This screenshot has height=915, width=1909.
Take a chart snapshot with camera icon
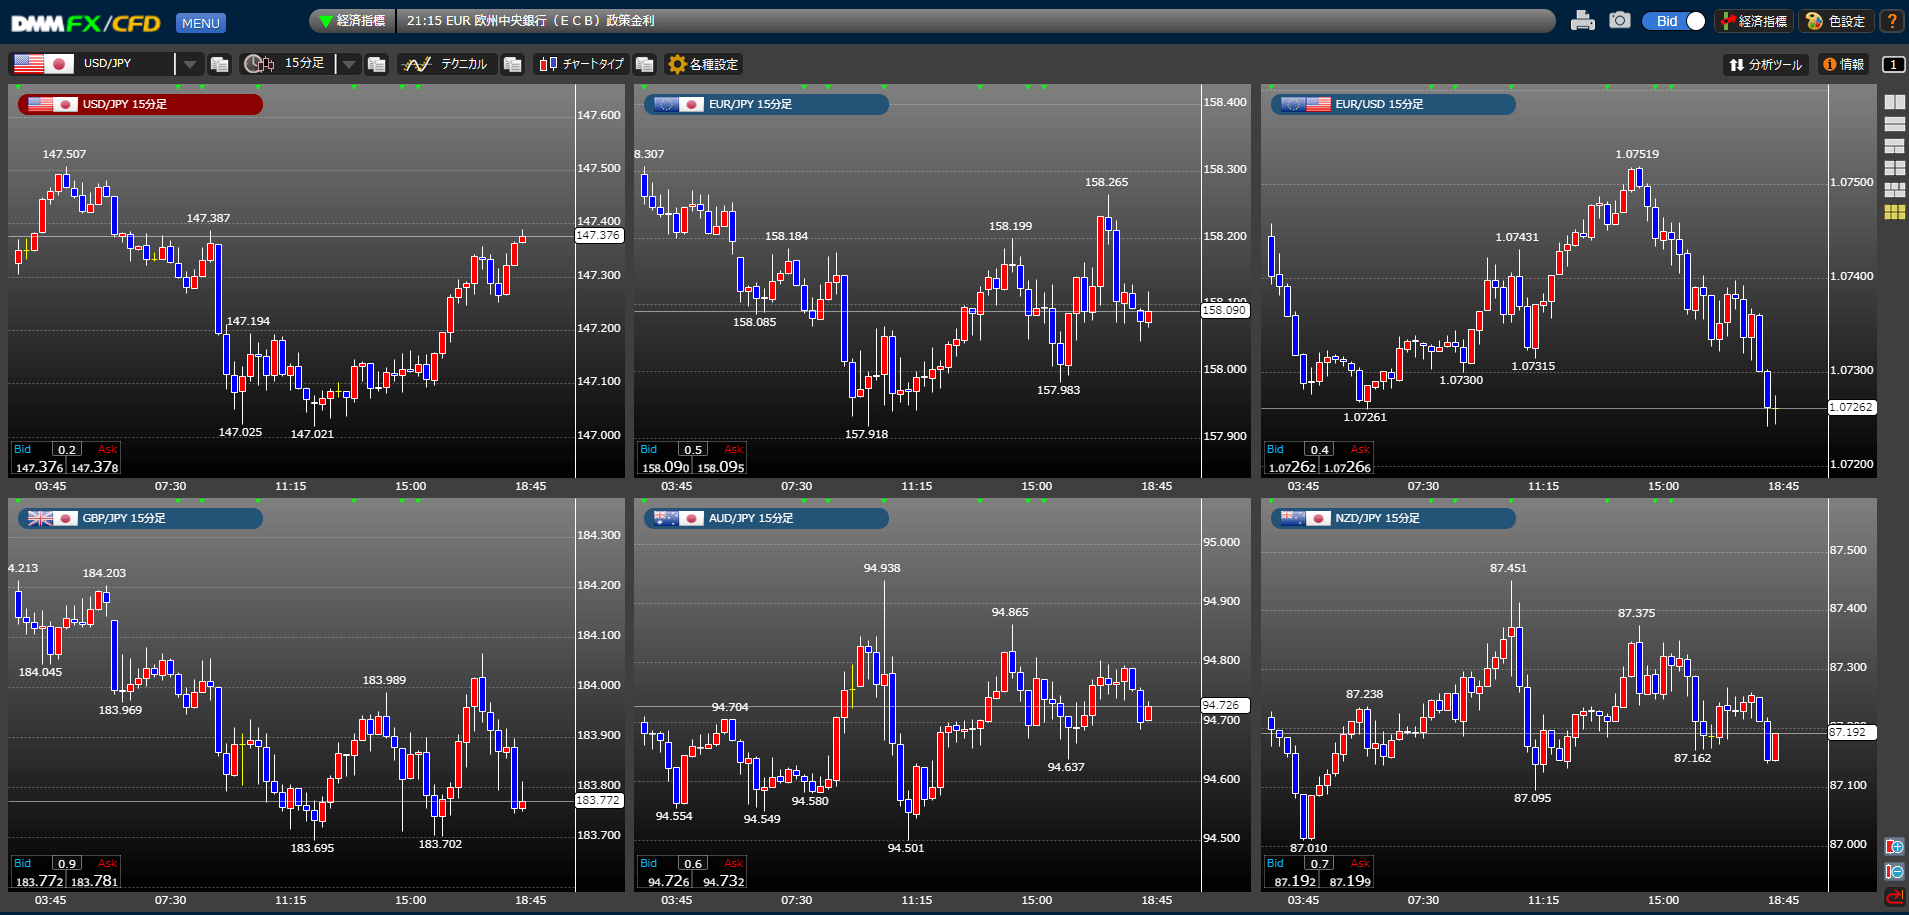coord(1619,21)
